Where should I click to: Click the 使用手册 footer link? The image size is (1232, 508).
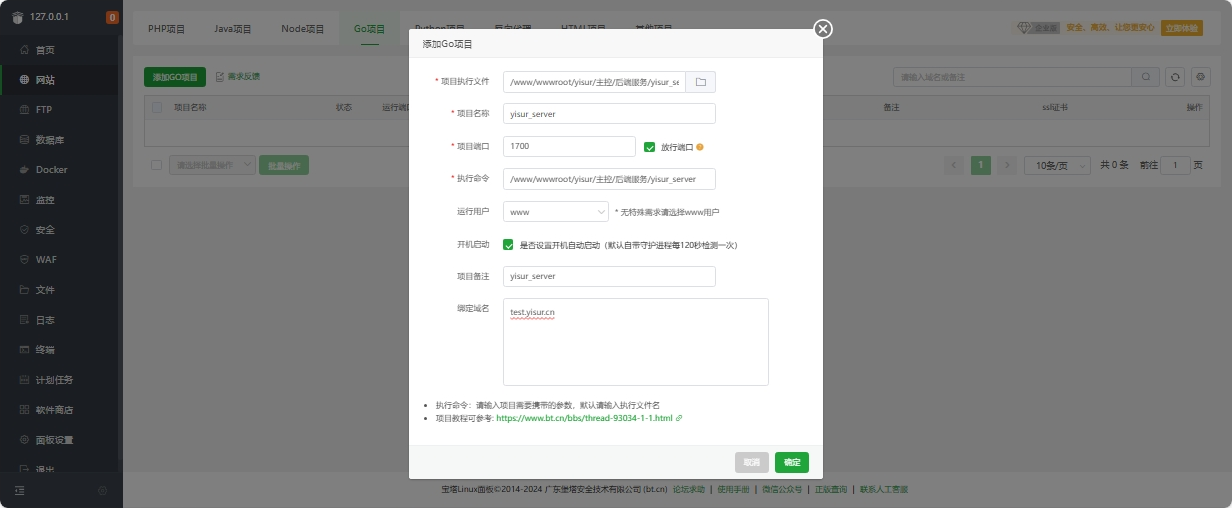coord(733,490)
